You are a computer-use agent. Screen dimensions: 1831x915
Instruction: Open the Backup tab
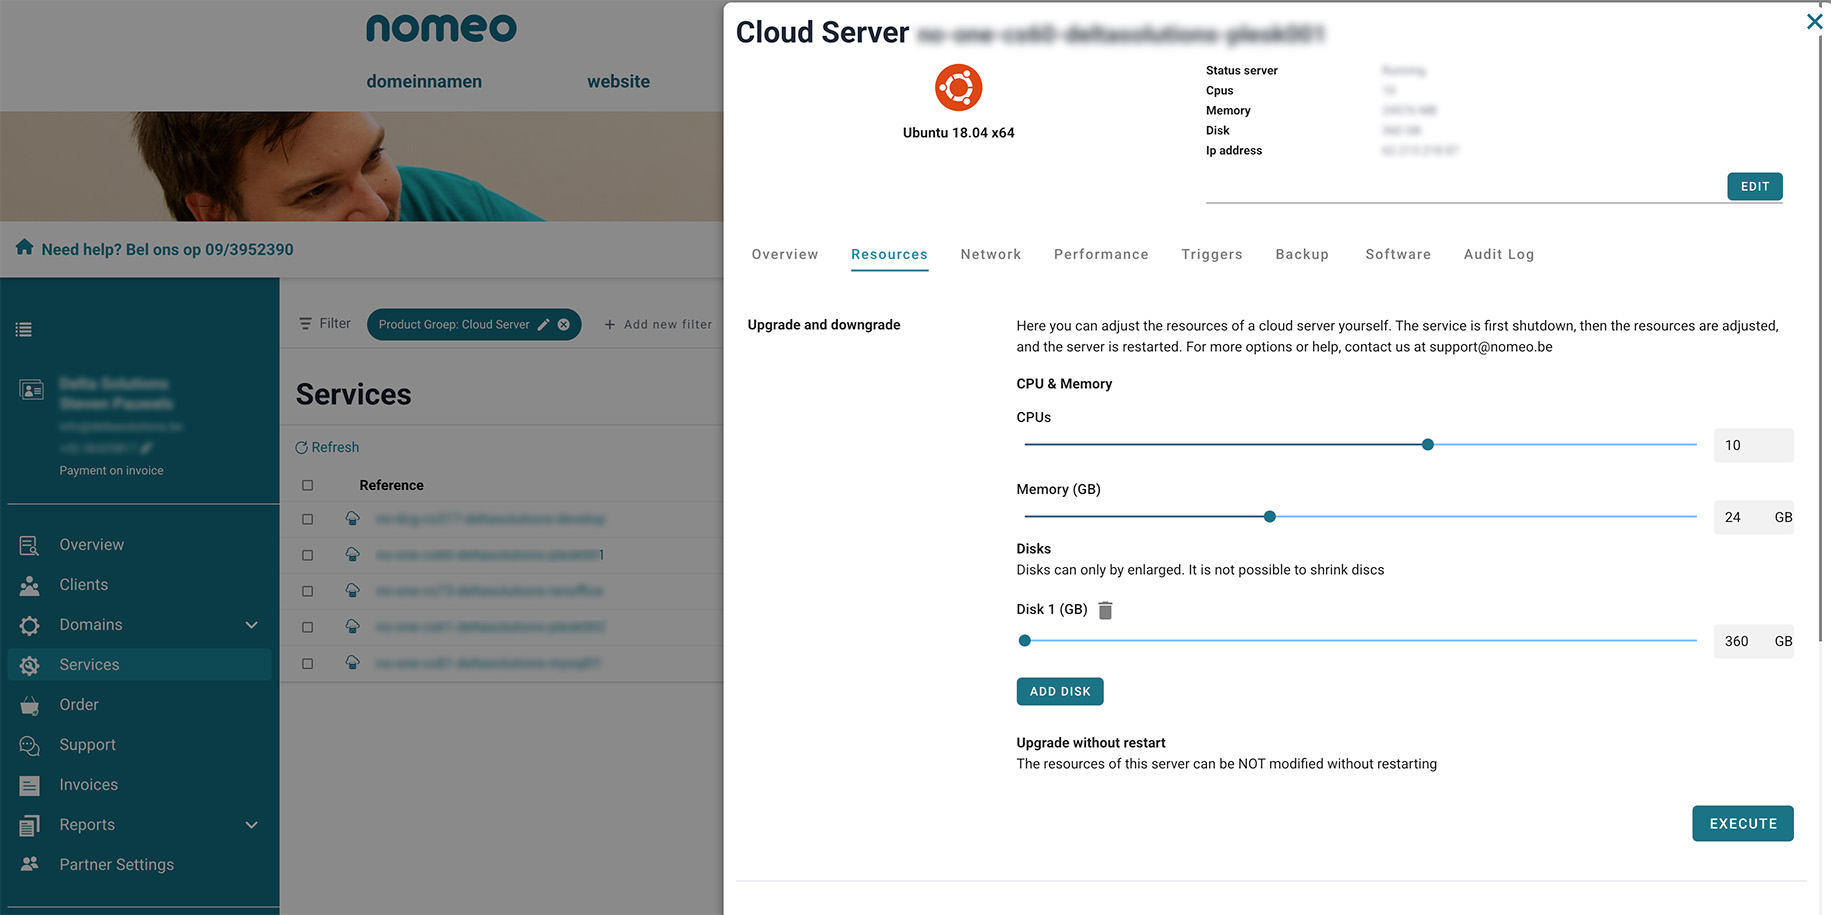click(x=1302, y=254)
